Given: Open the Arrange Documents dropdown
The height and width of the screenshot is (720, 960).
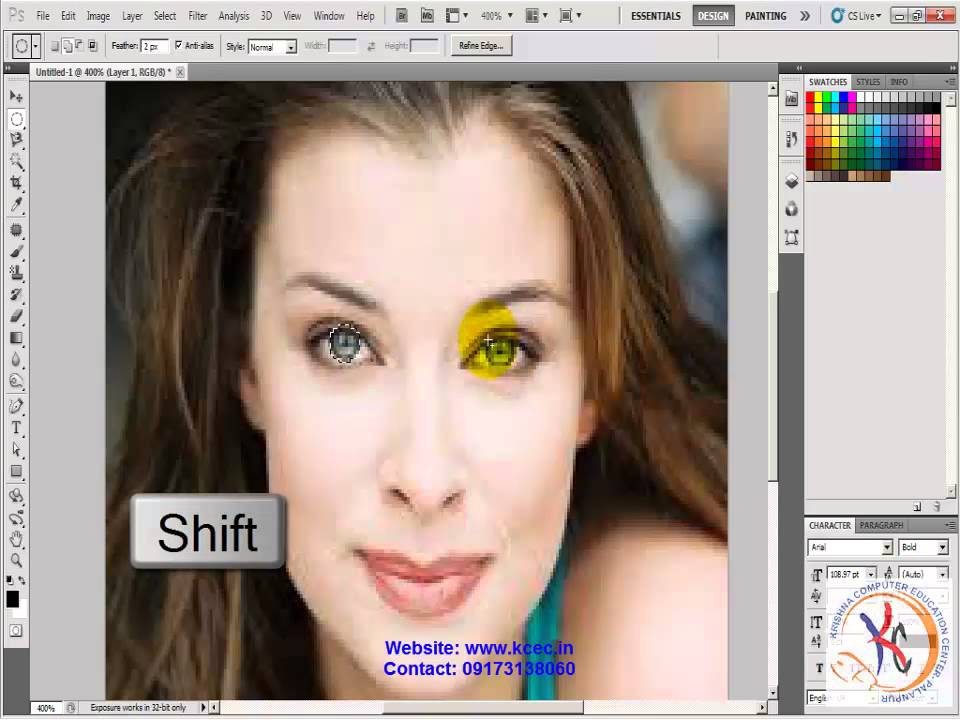Looking at the screenshot, I should point(537,16).
